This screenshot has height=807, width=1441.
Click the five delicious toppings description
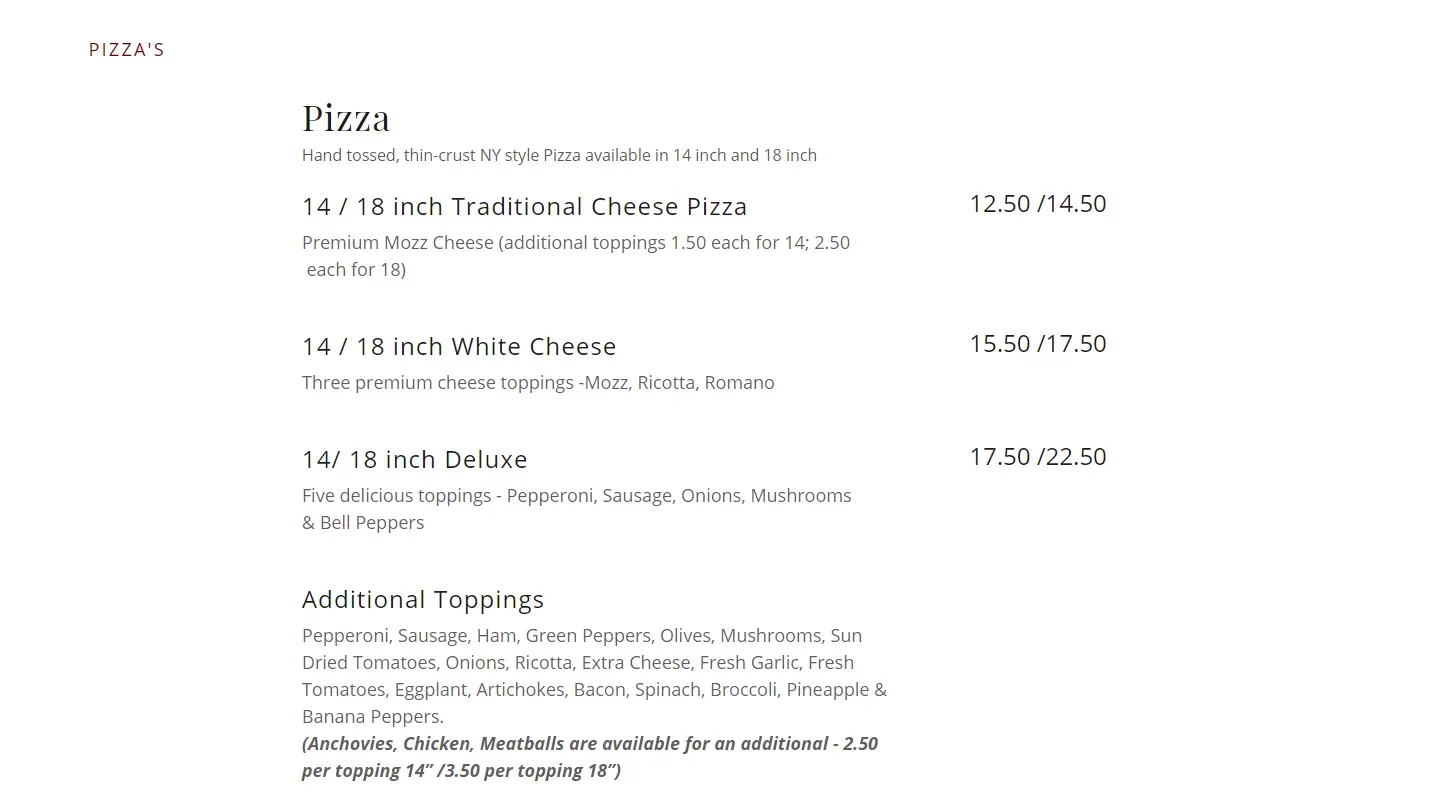click(x=576, y=496)
